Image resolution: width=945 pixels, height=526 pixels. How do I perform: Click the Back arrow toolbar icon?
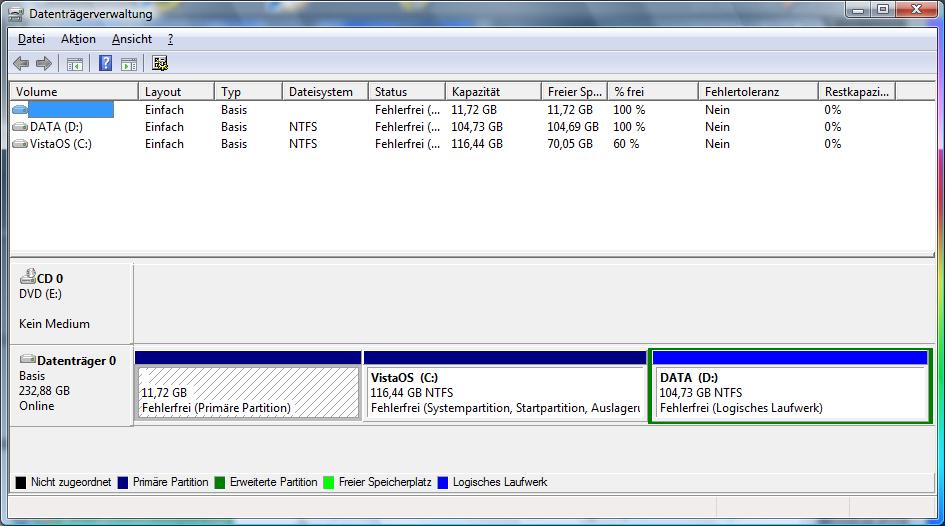(21, 64)
